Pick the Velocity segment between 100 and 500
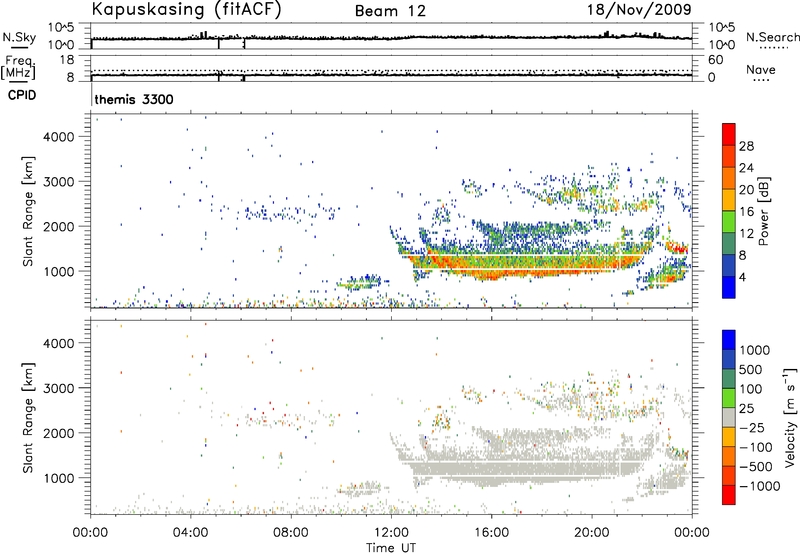 [729, 379]
